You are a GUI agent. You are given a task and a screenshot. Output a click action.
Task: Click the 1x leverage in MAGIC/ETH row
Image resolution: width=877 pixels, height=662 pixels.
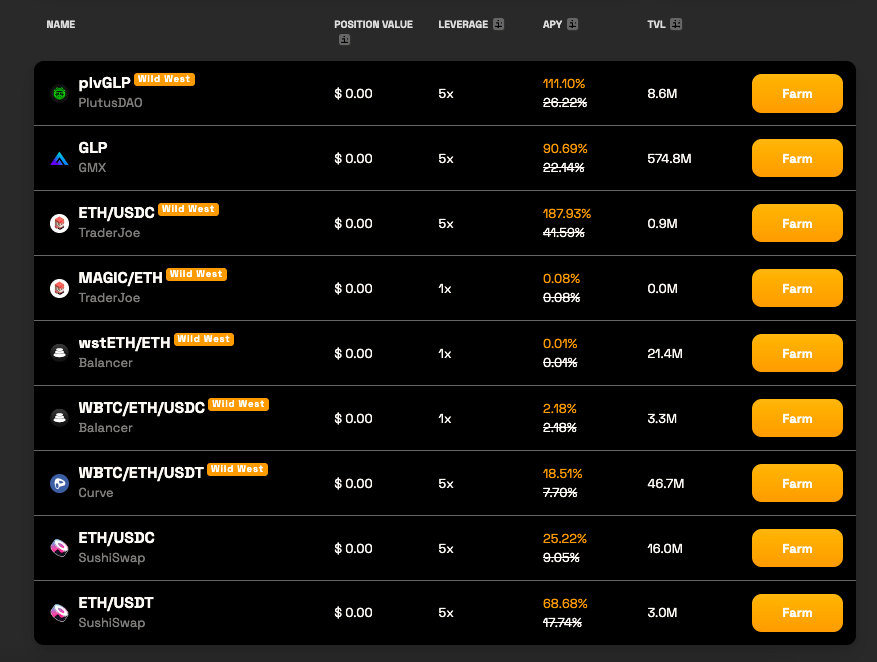tap(445, 289)
